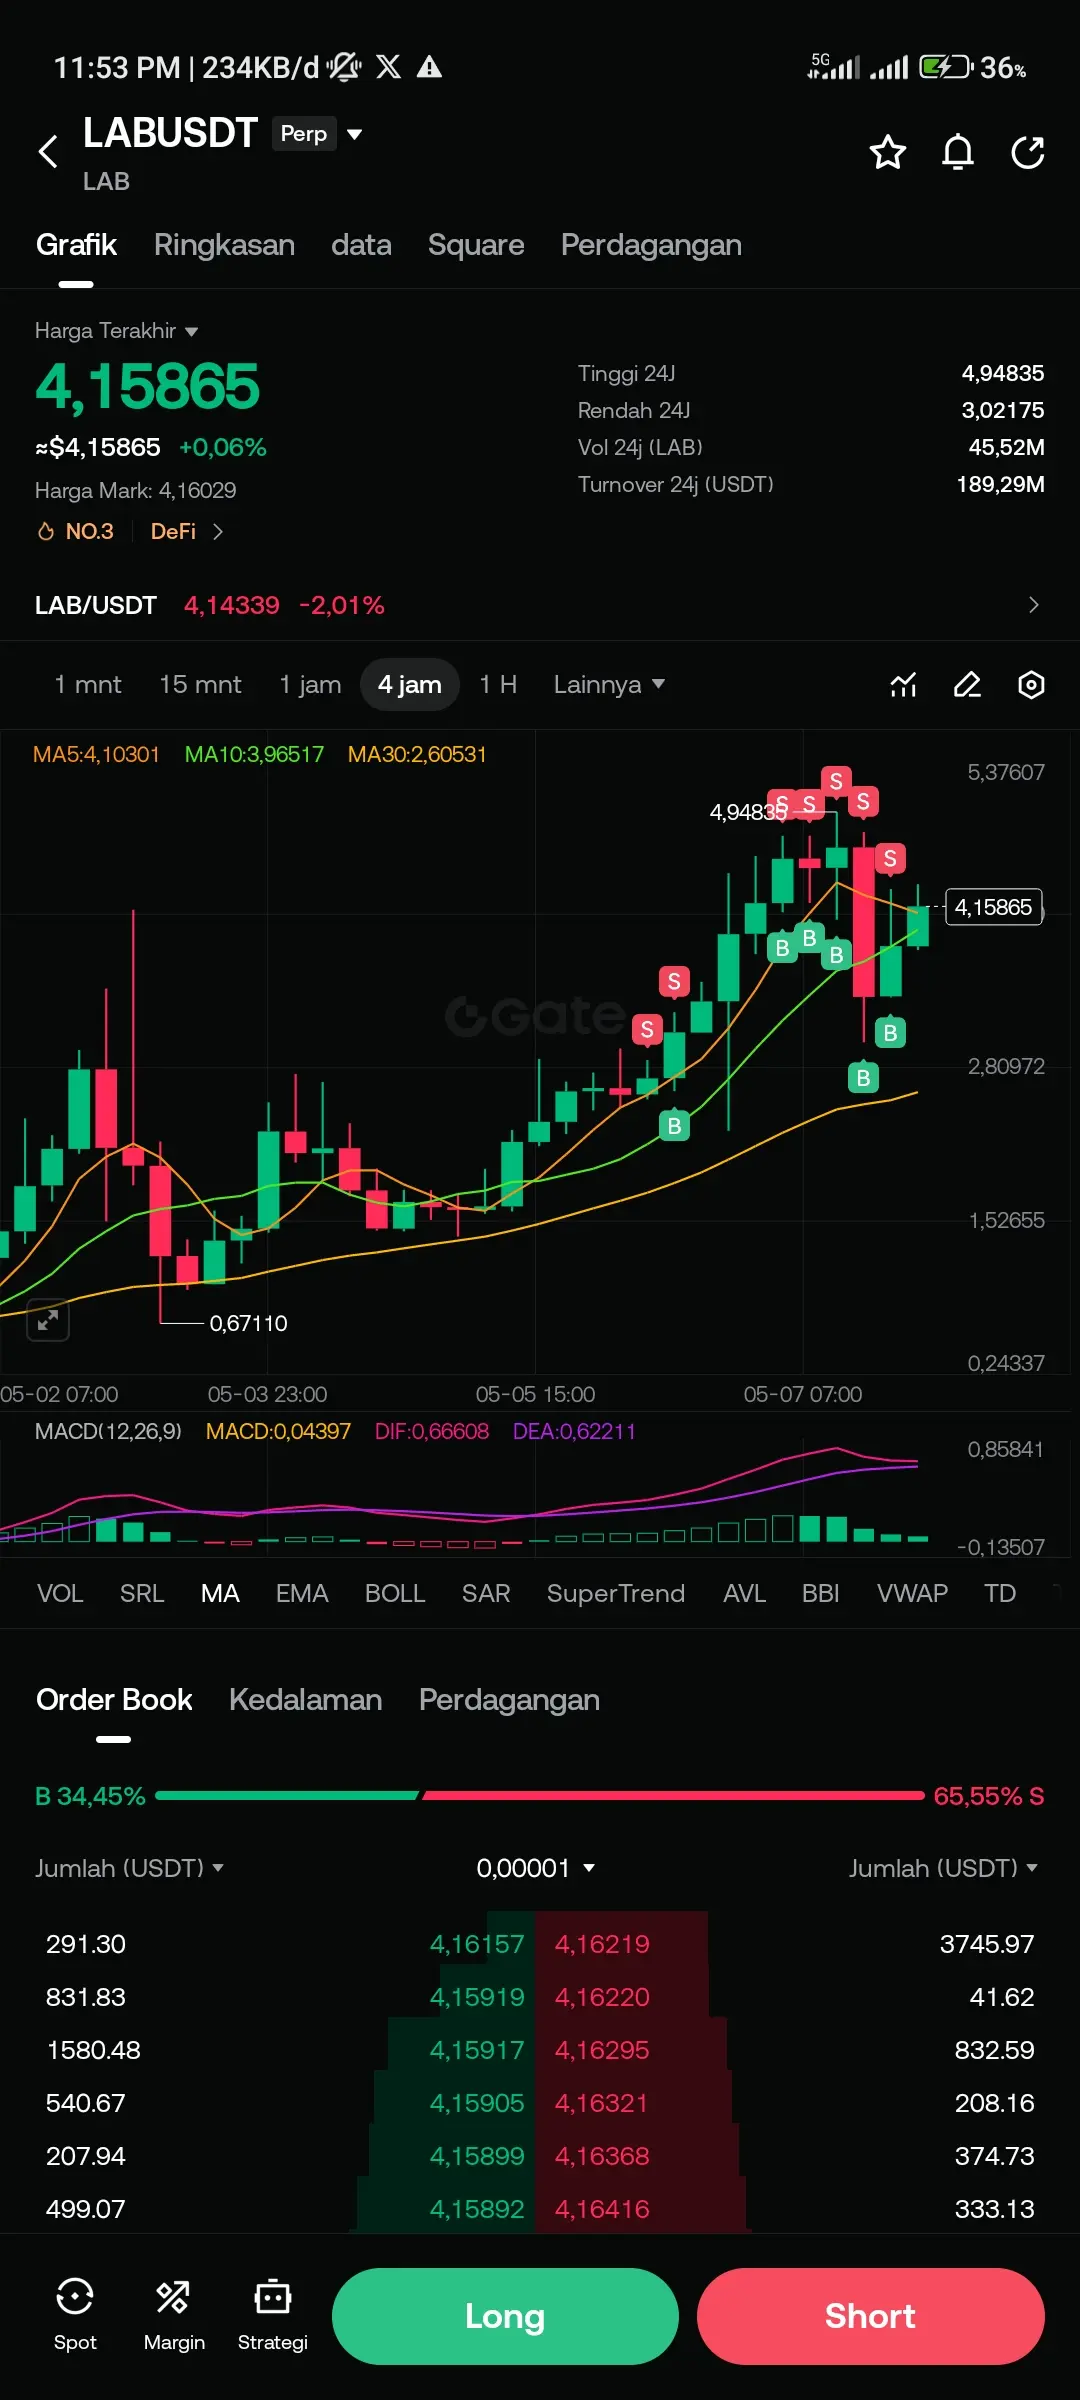The width and height of the screenshot is (1080, 2400).
Task: Select bid price 4,15892
Action: tap(477, 2209)
